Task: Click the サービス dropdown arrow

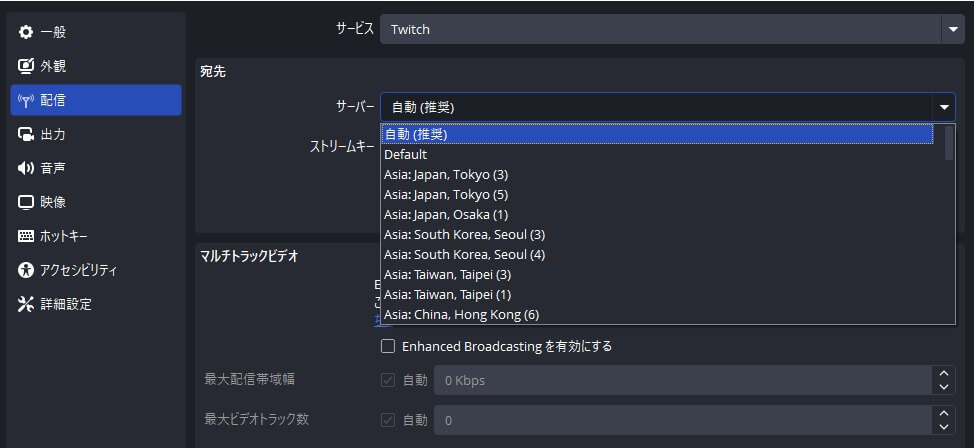Action: click(x=953, y=29)
